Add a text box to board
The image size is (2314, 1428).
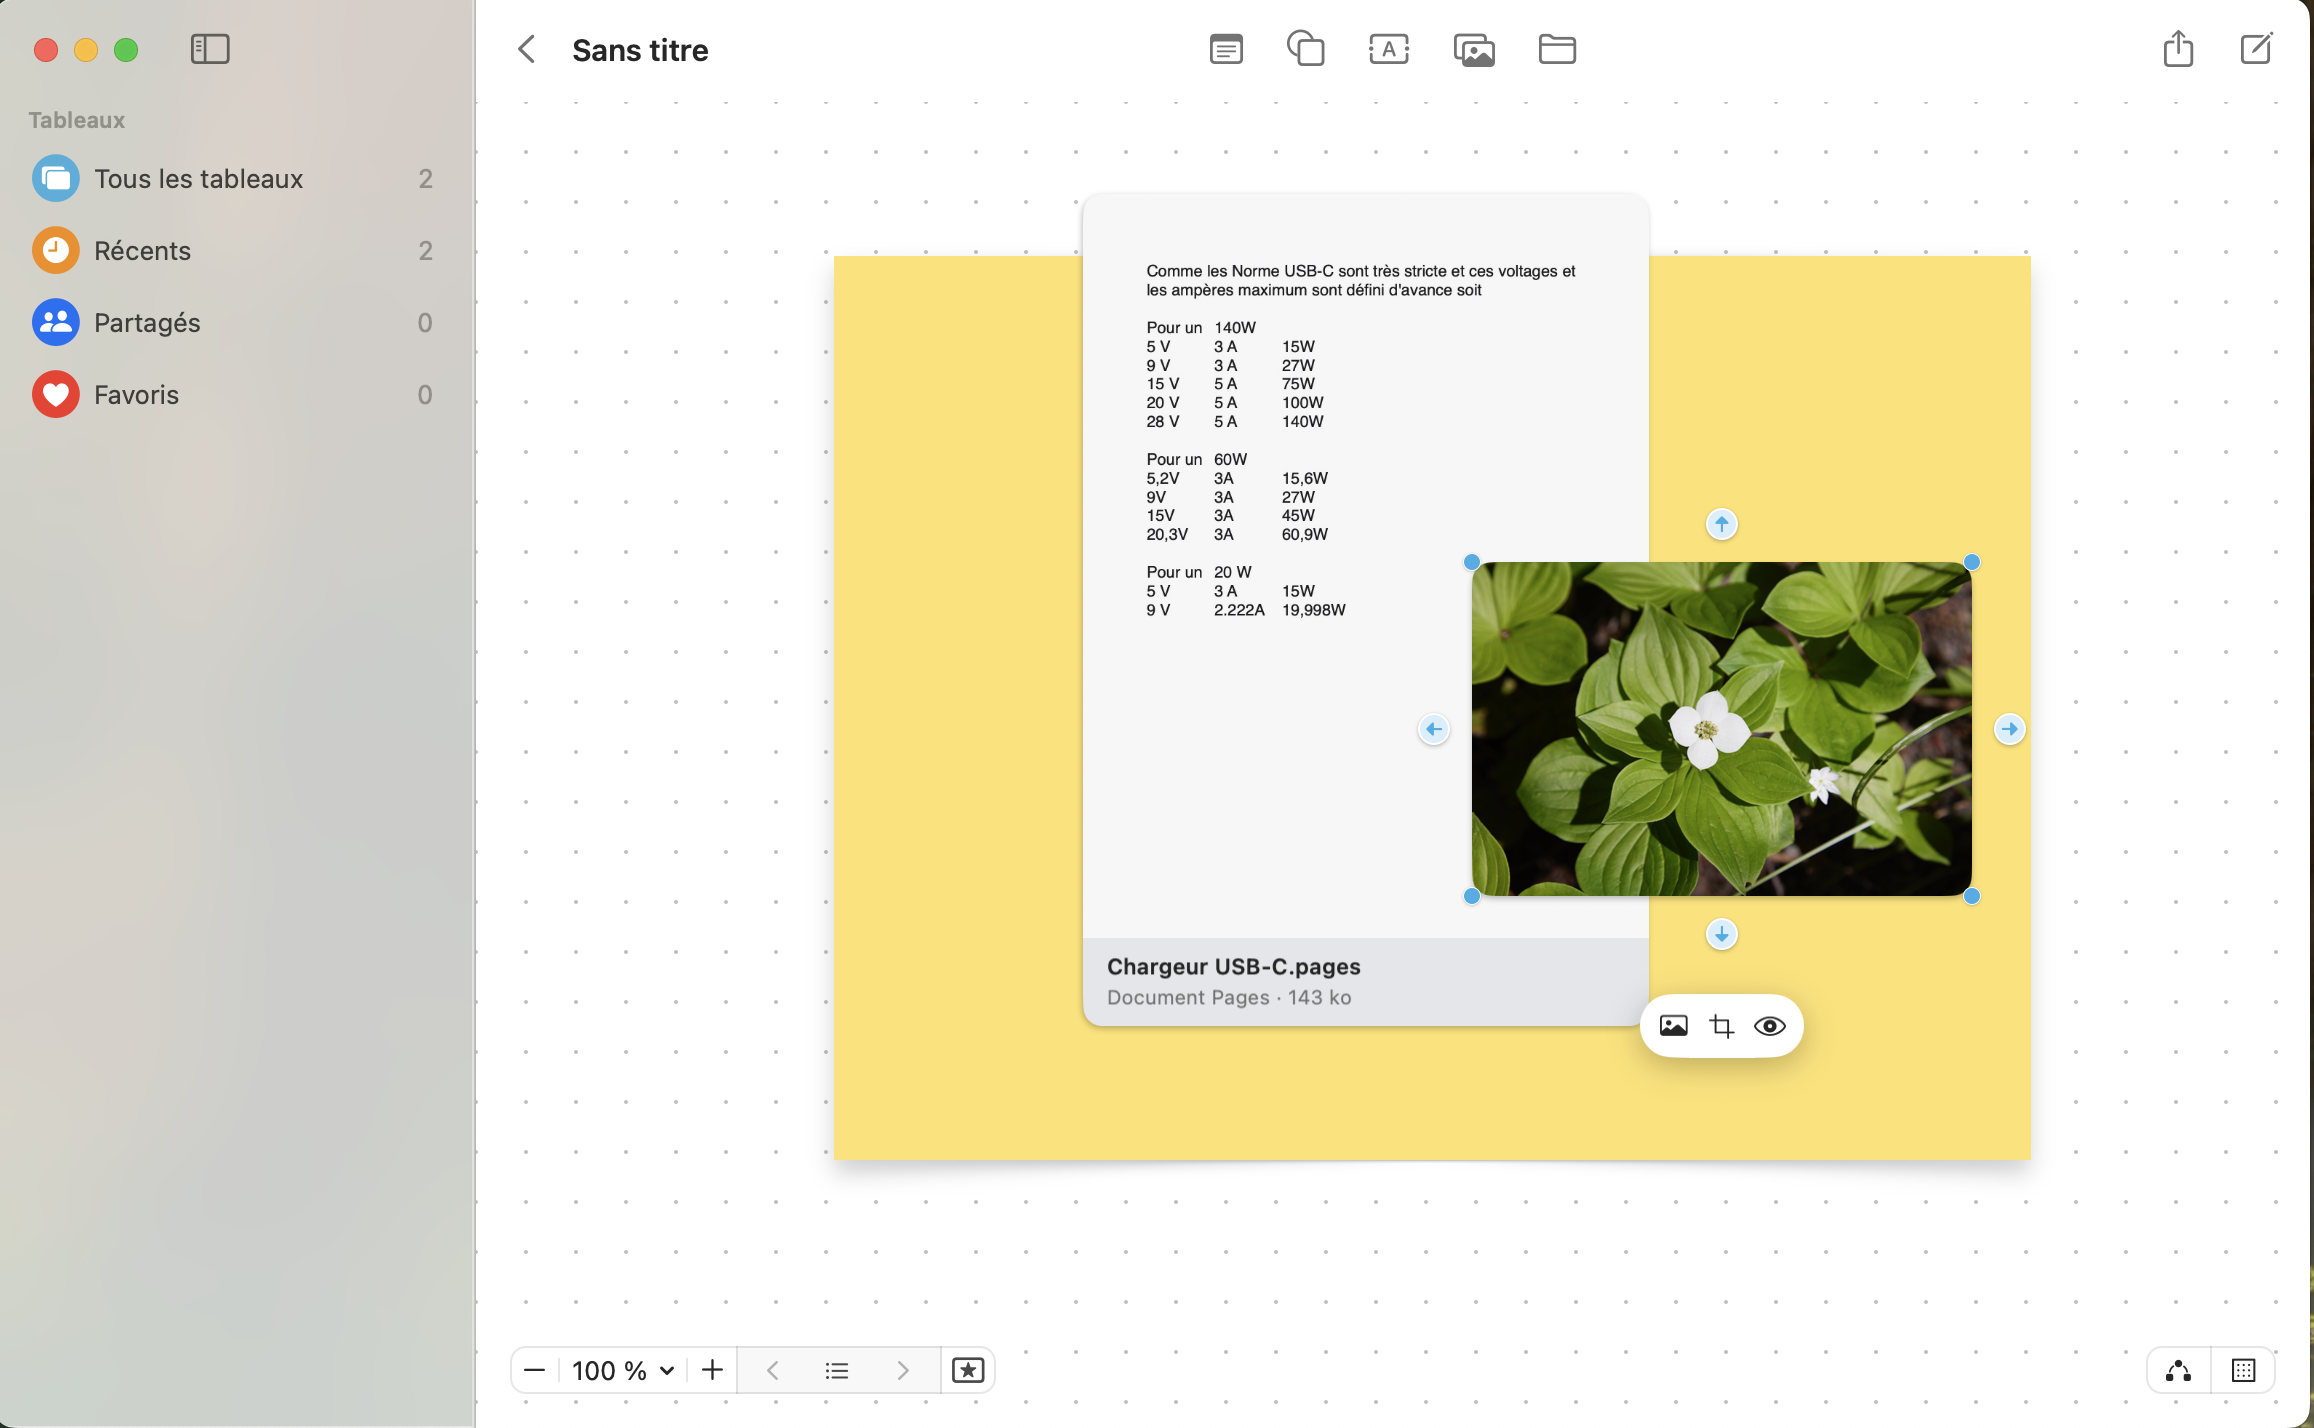1389,49
